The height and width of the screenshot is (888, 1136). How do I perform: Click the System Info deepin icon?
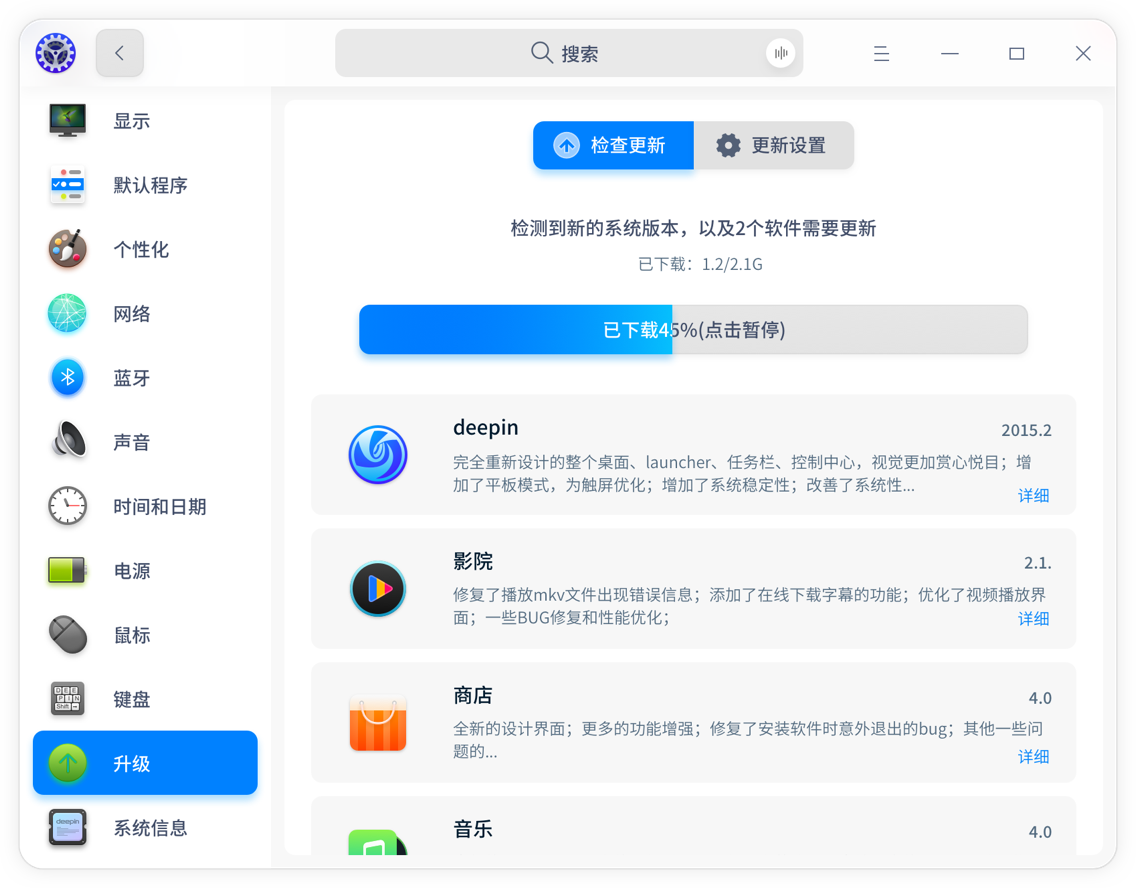[x=67, y=827]
